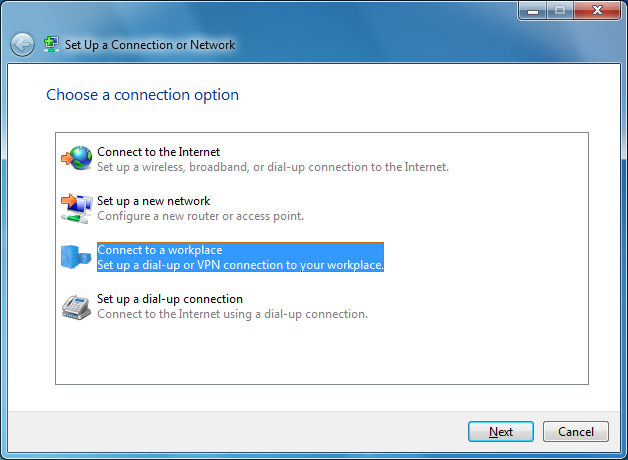Click the network wizard icon in title bar

[51, 45]
